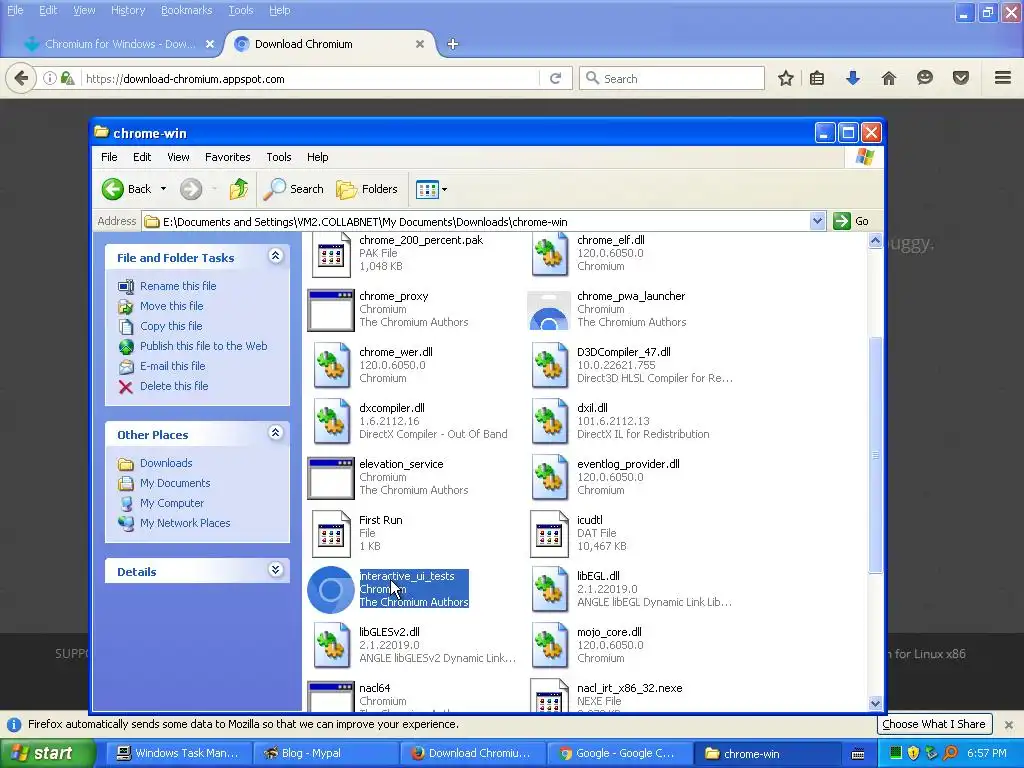Select the dxcompiler.dll file icon
Viewport: 1024px width, 768px height.
[331, 422]
